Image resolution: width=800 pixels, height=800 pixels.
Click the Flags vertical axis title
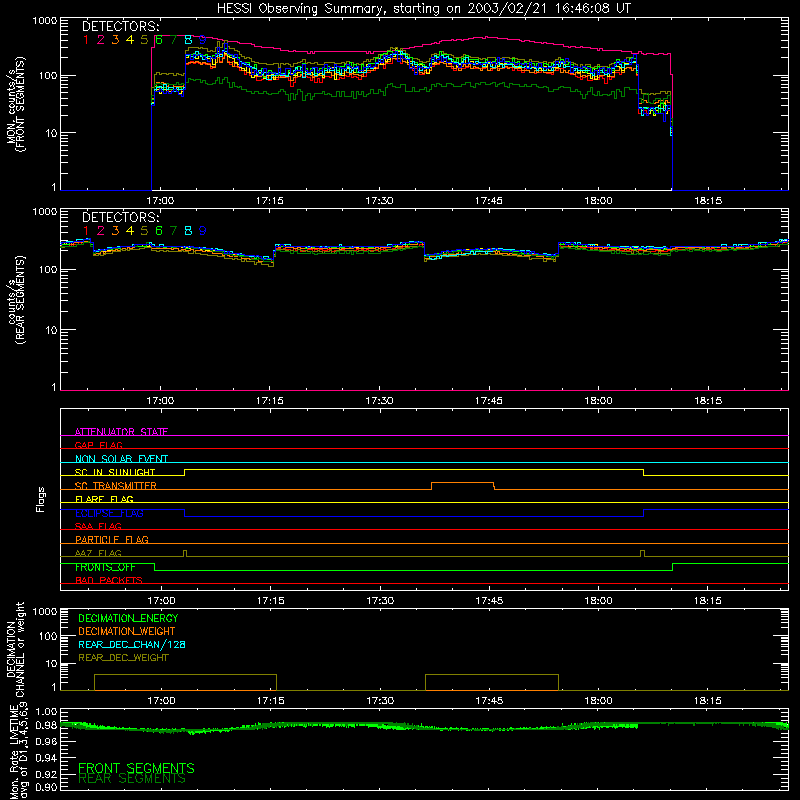tap(41, 499)
